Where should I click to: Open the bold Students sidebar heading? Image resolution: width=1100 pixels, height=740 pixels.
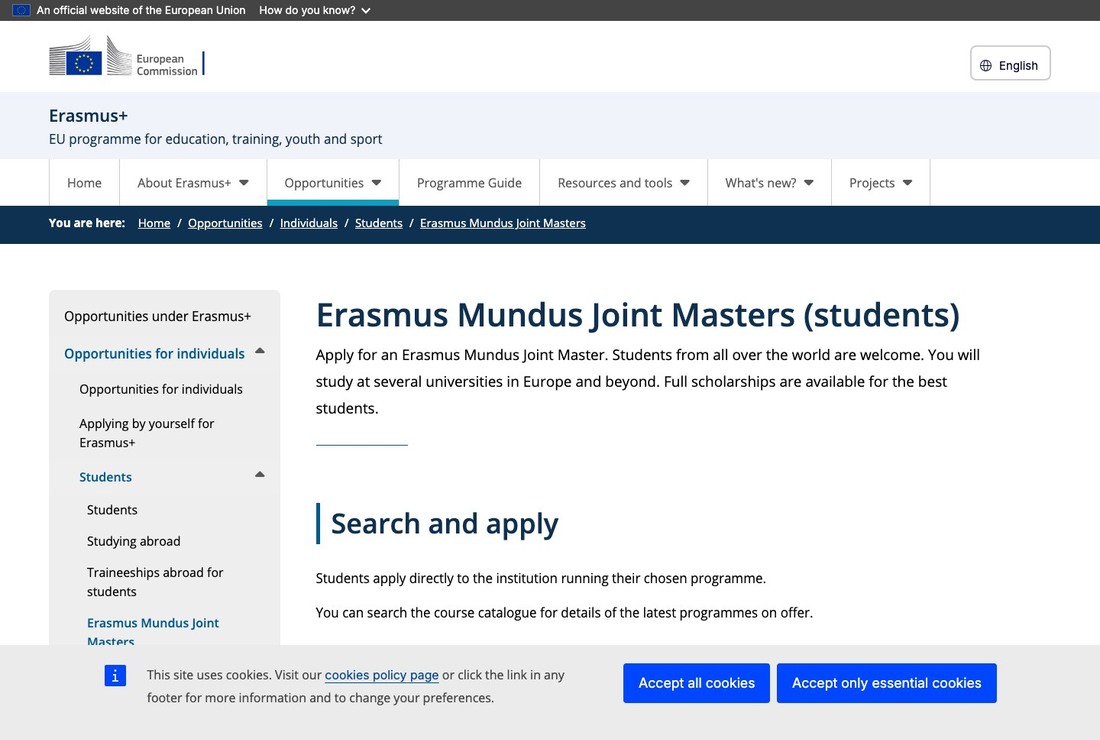click(105, 477)
